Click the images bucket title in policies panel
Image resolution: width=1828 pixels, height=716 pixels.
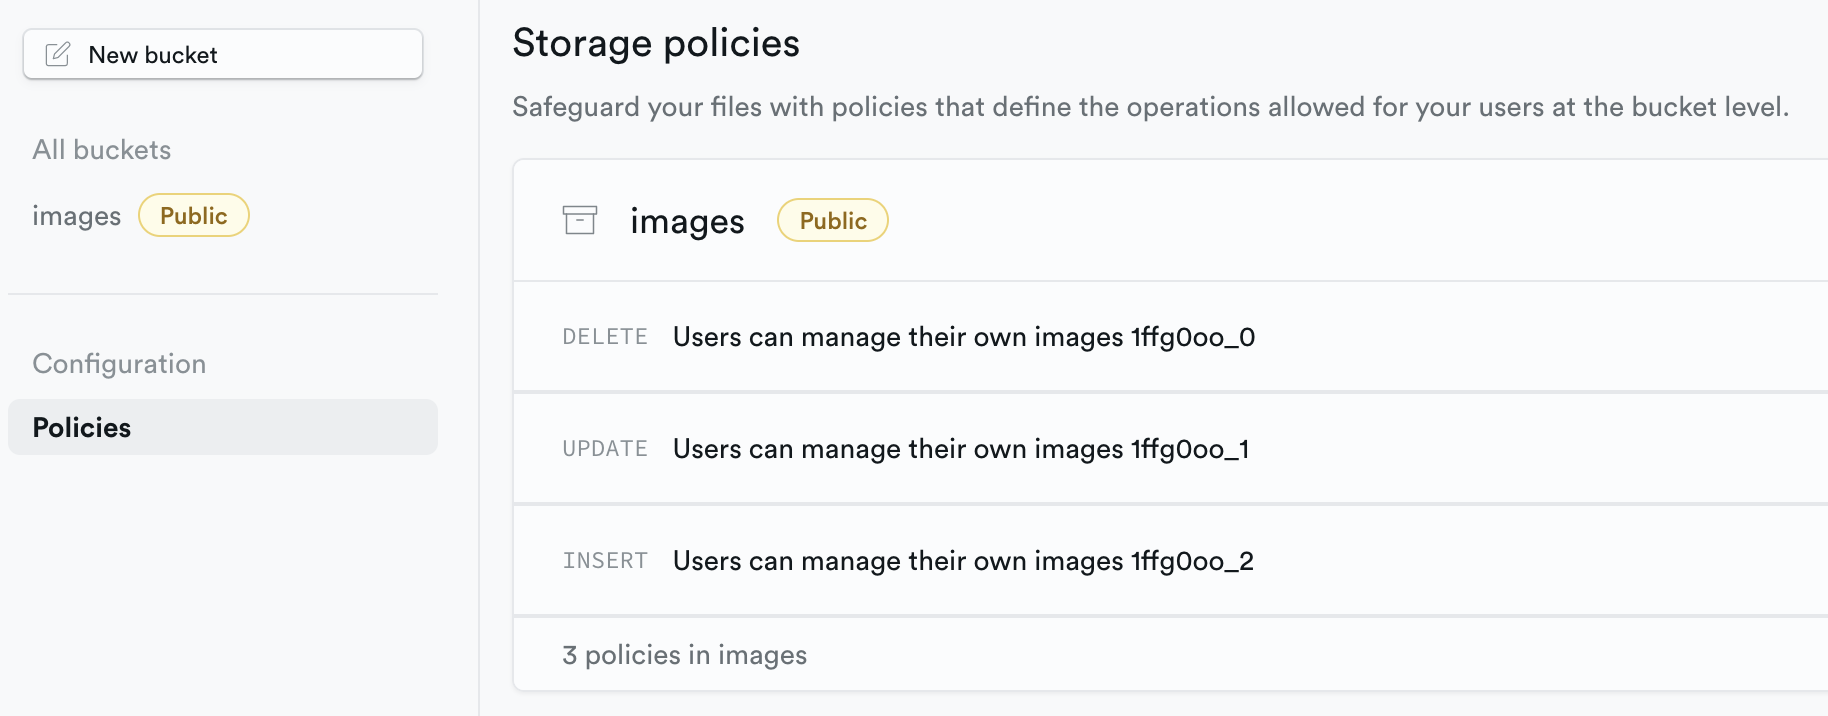click(687, 221)
